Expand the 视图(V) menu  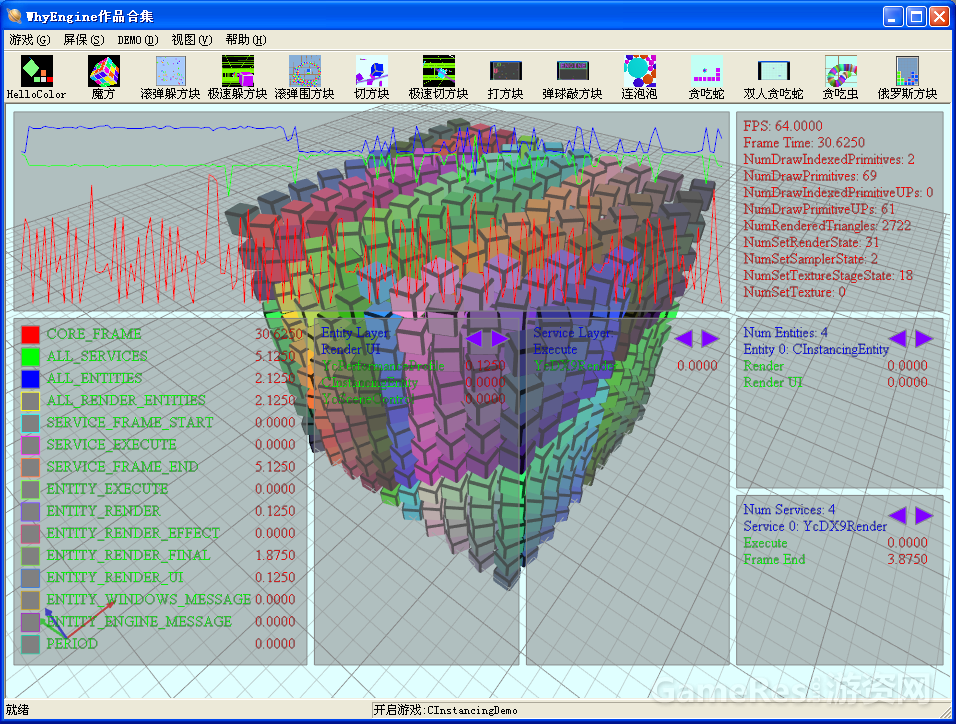pyautogui.click(x=191, y=40)
